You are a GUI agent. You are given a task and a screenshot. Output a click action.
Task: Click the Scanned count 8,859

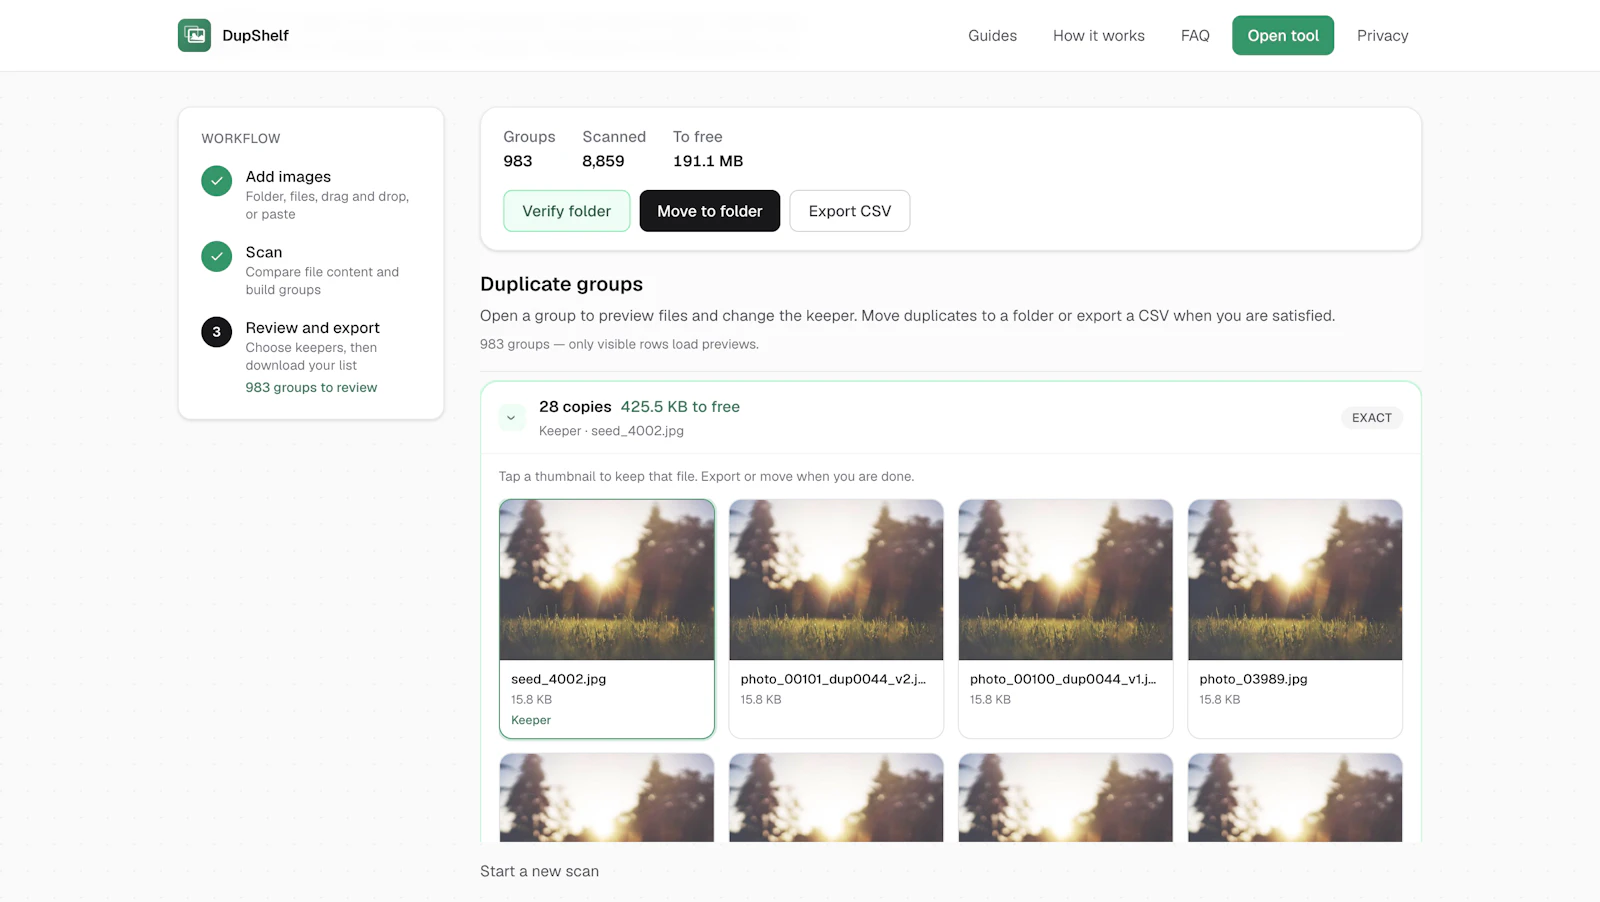click(x=603, y=161)
